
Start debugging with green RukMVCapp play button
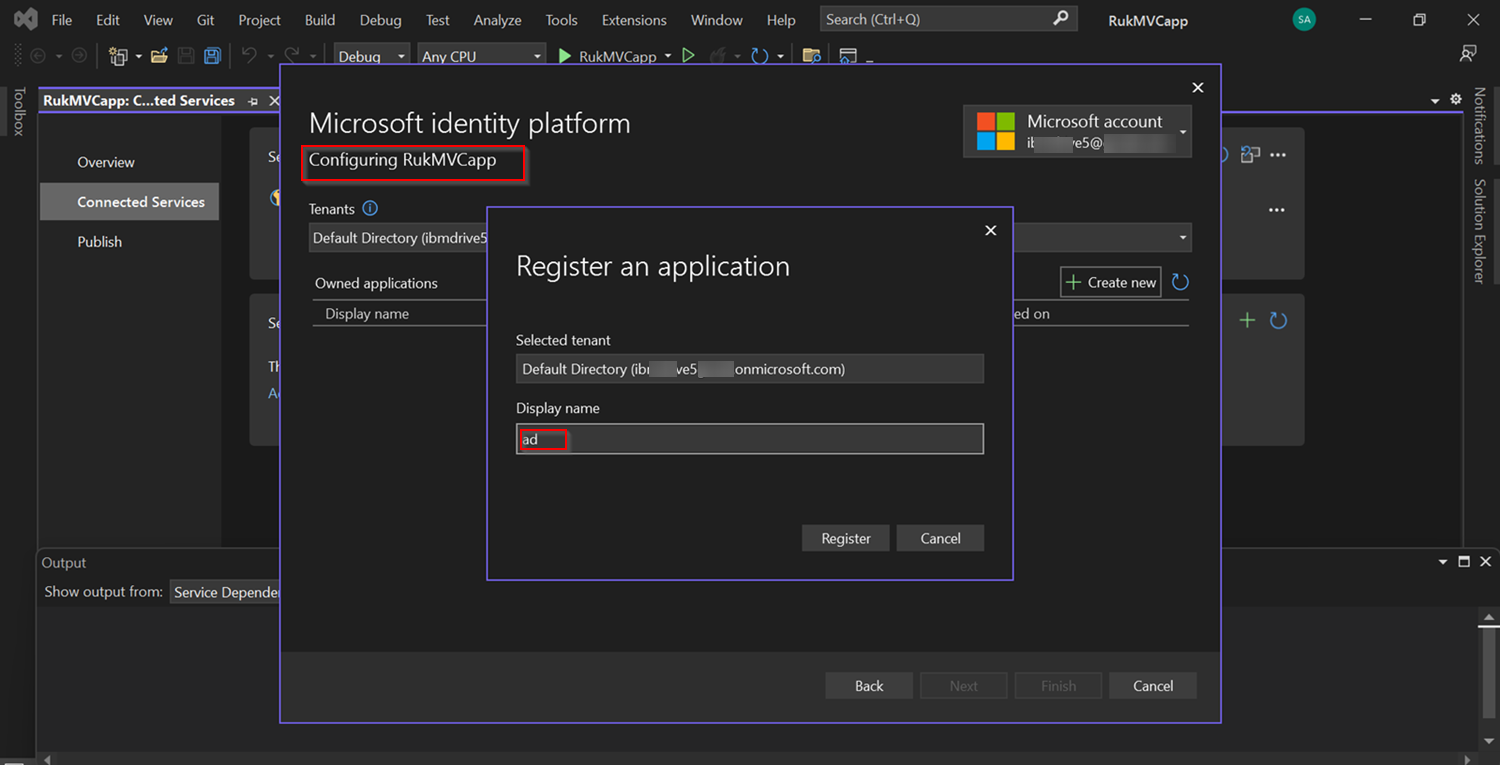pos(608,56)
